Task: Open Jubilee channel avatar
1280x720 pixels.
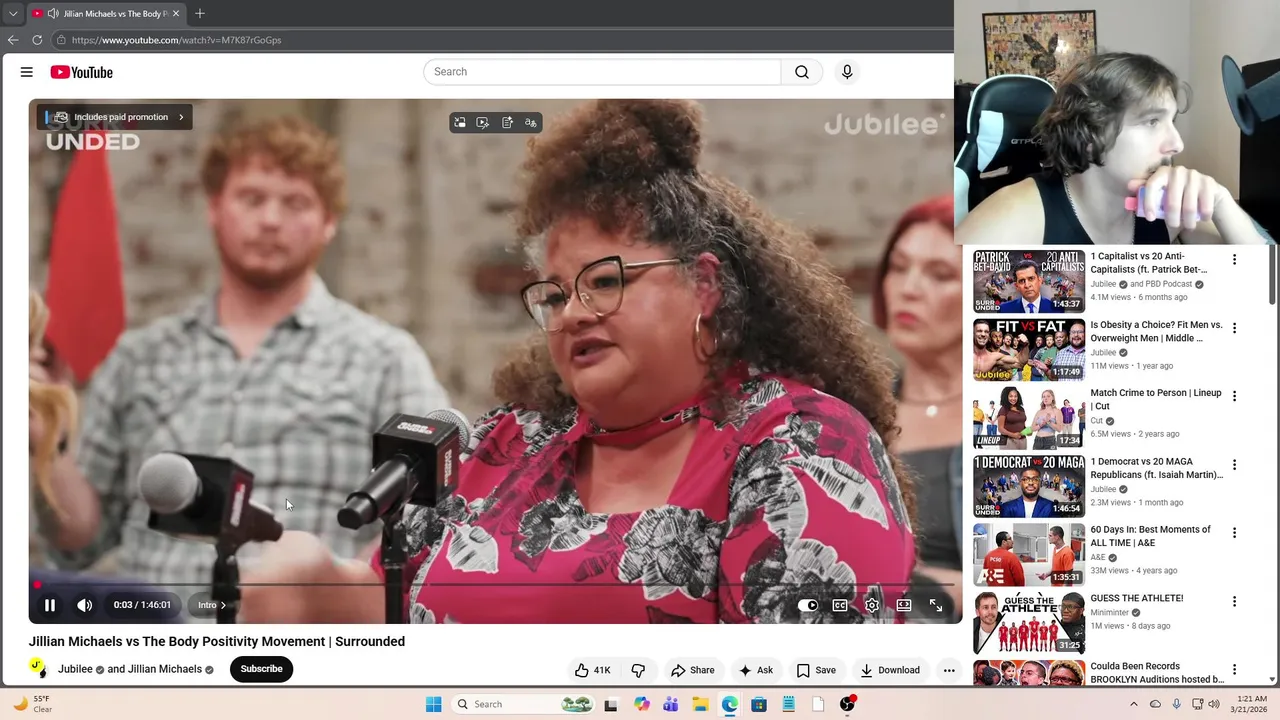Action: [x=38, y=668]
